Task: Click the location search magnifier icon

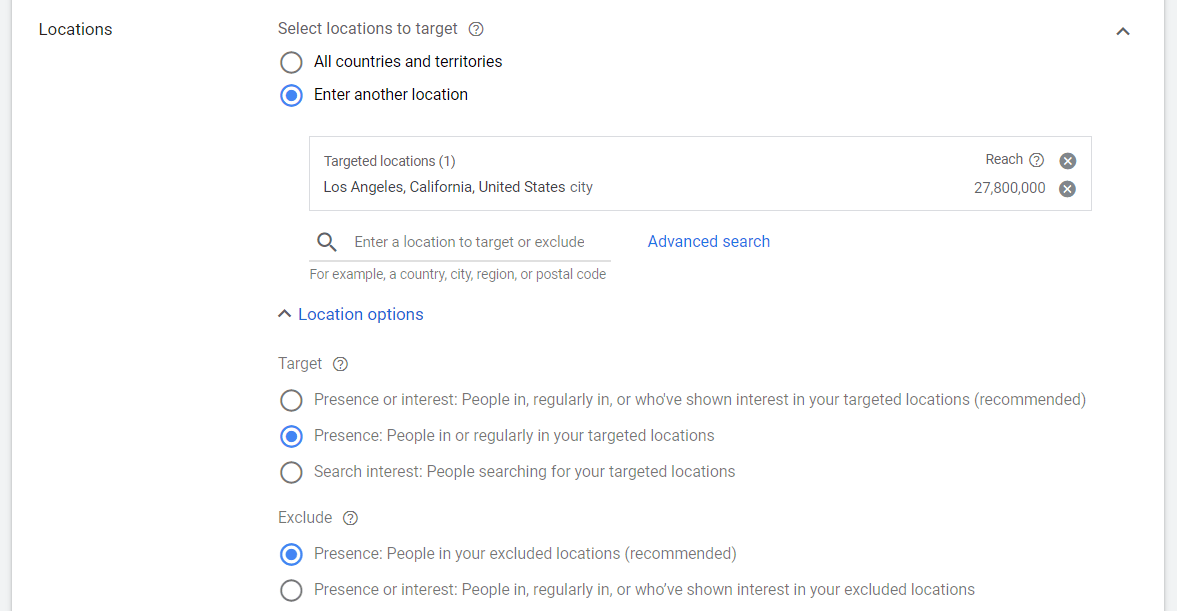Action: coord(326,241)
